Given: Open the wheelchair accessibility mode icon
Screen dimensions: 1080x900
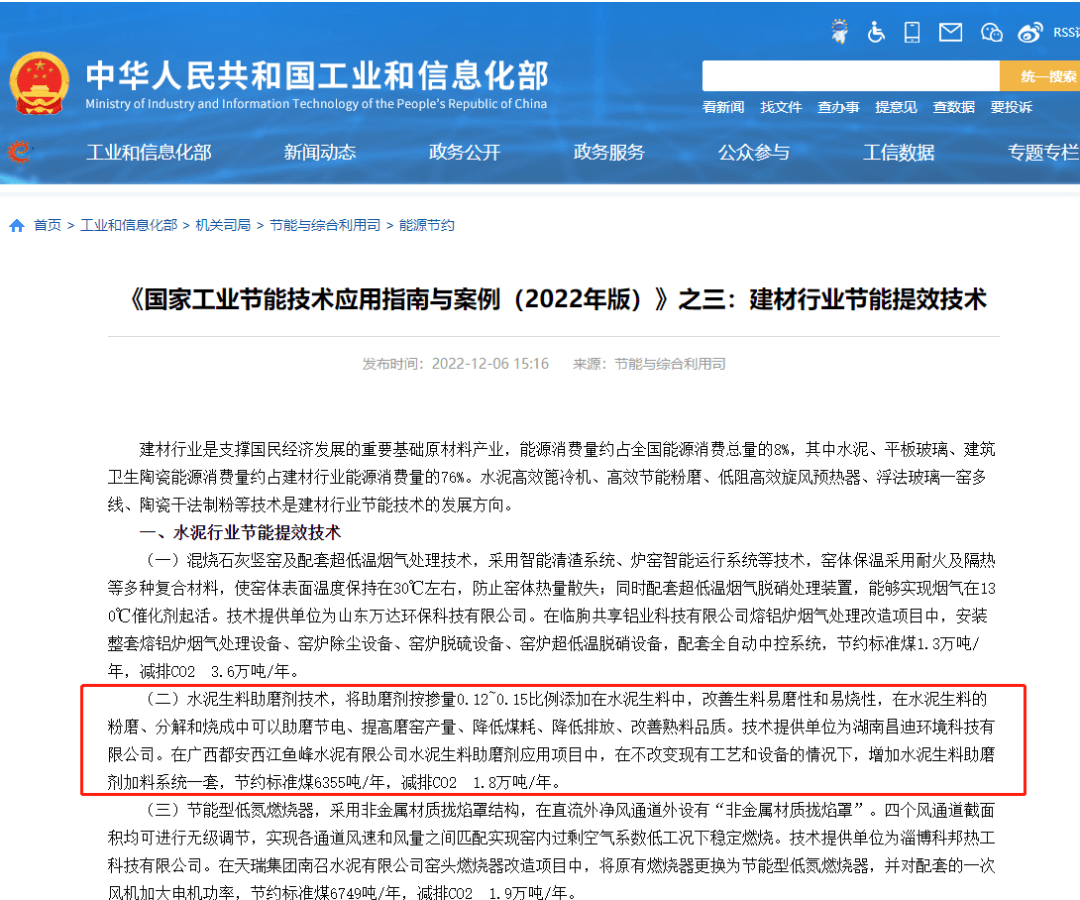Looking at the screenshot, I should pyautogui.click(x=876, y=32).
